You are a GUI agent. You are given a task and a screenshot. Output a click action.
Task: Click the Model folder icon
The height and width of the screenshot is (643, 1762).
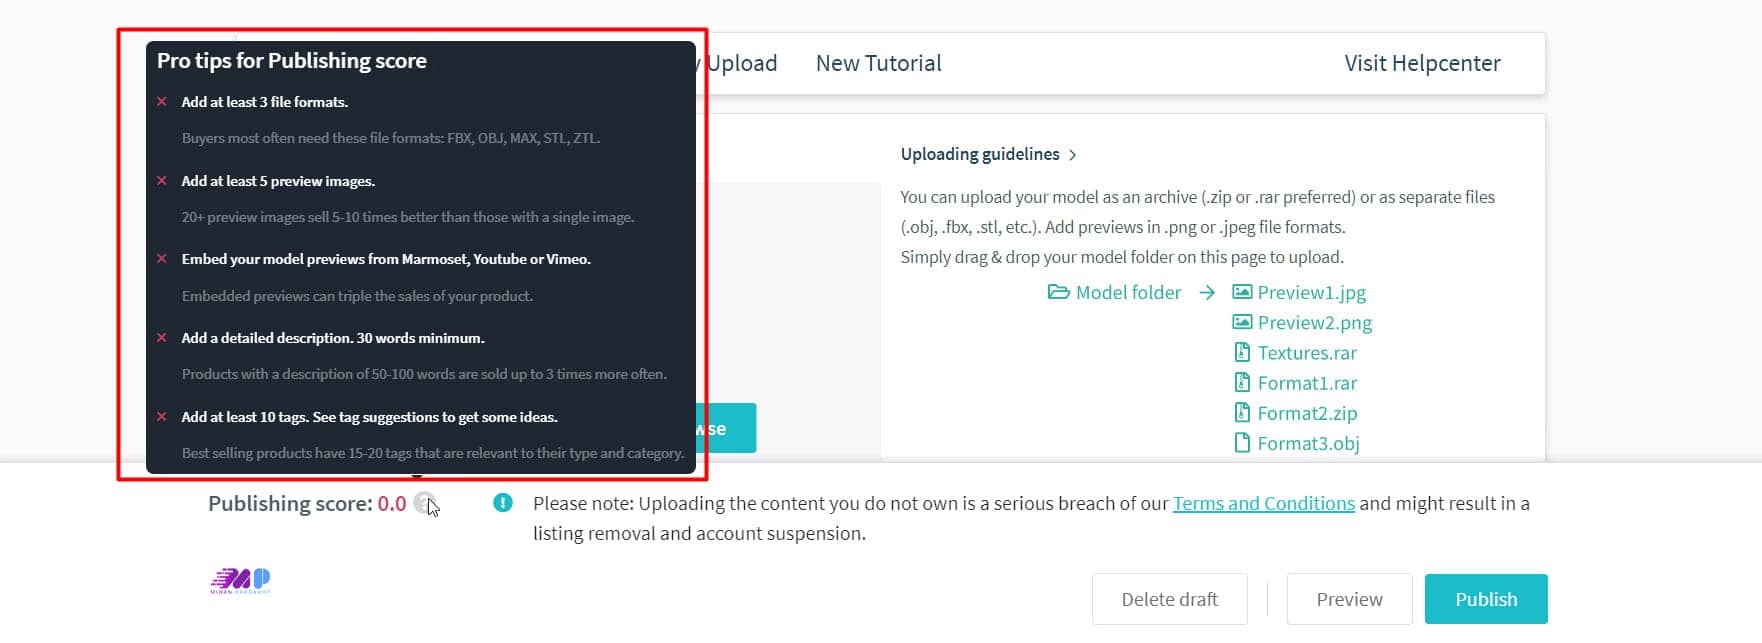[x=1058, y=292]
